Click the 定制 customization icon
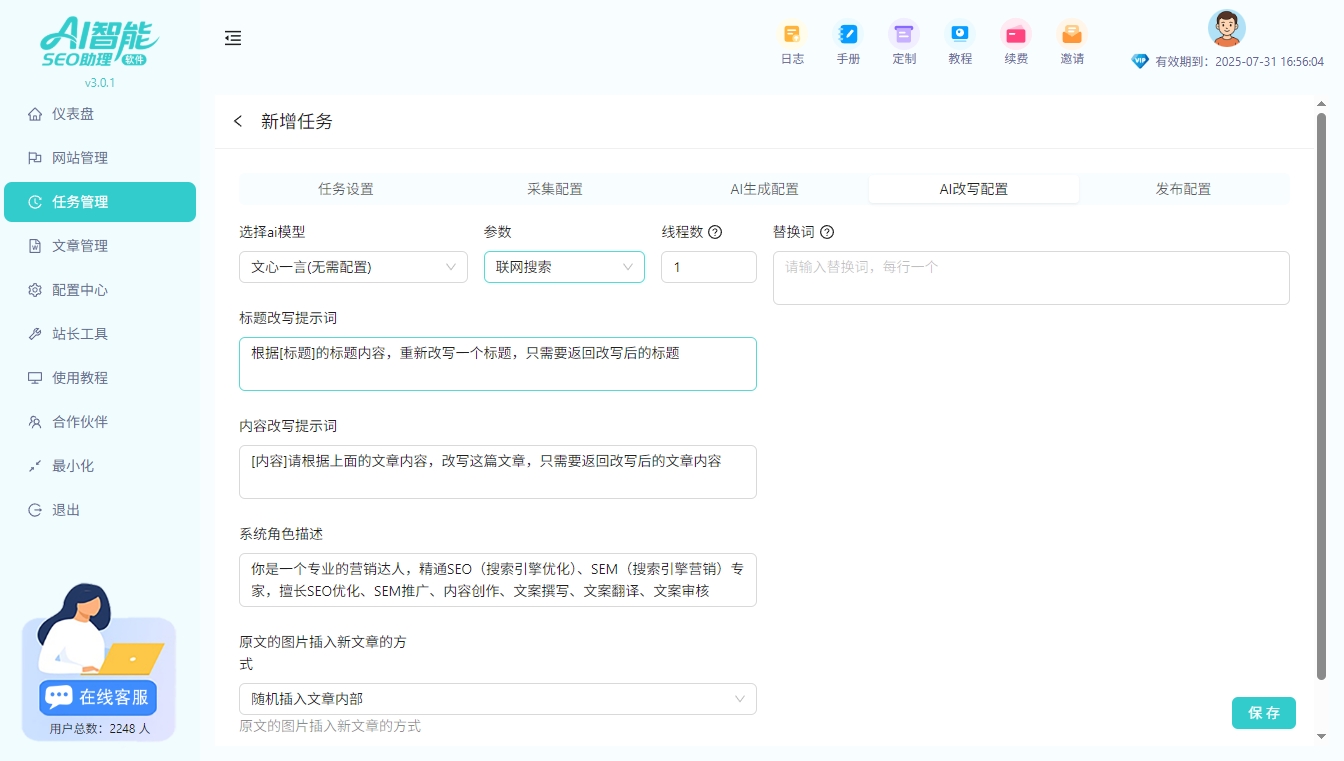This screenshot has width=1344, height=761. 903,42
